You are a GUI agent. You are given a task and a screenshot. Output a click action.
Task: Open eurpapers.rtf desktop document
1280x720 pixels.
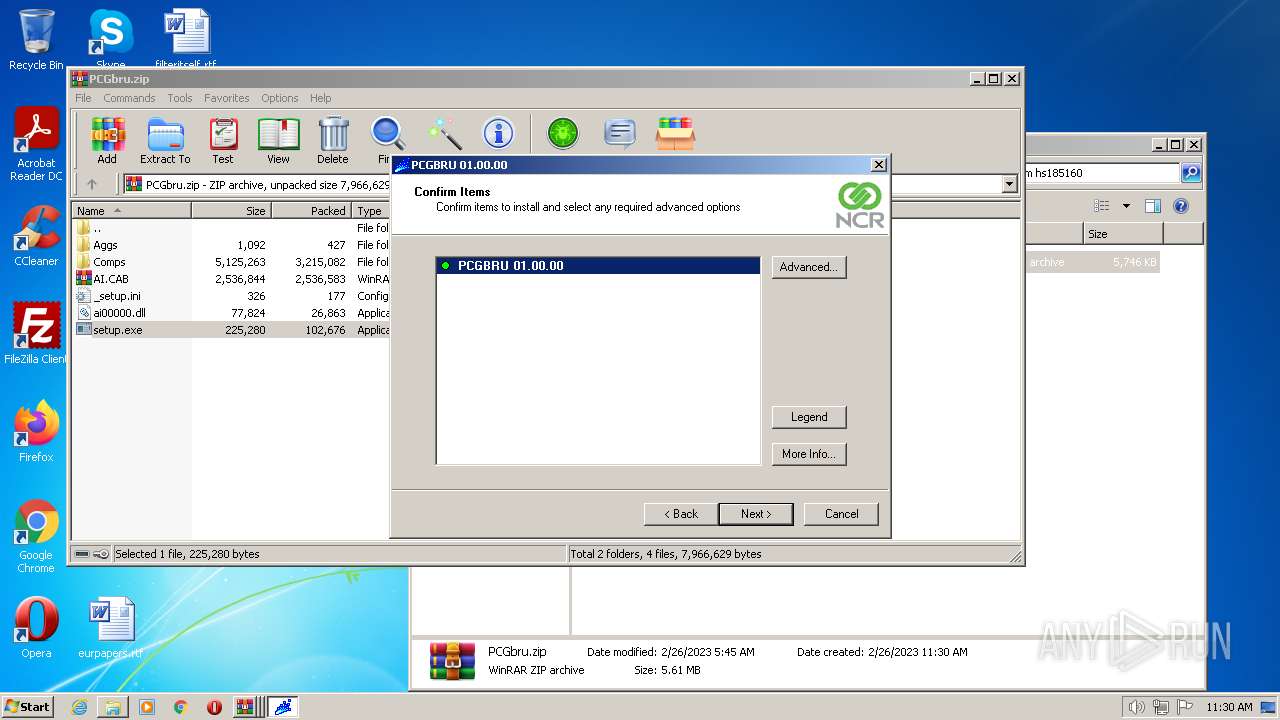[110, 628]
